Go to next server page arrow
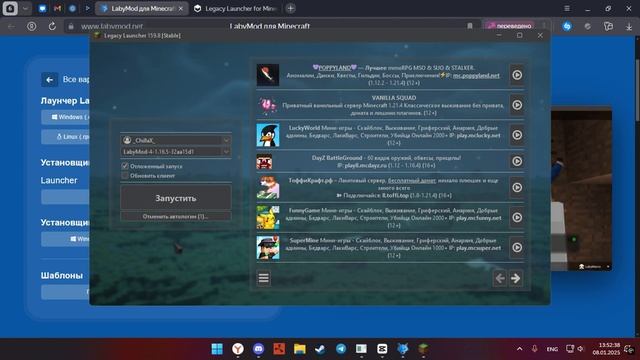Screen dimensions: 640x360 point(516,278)
